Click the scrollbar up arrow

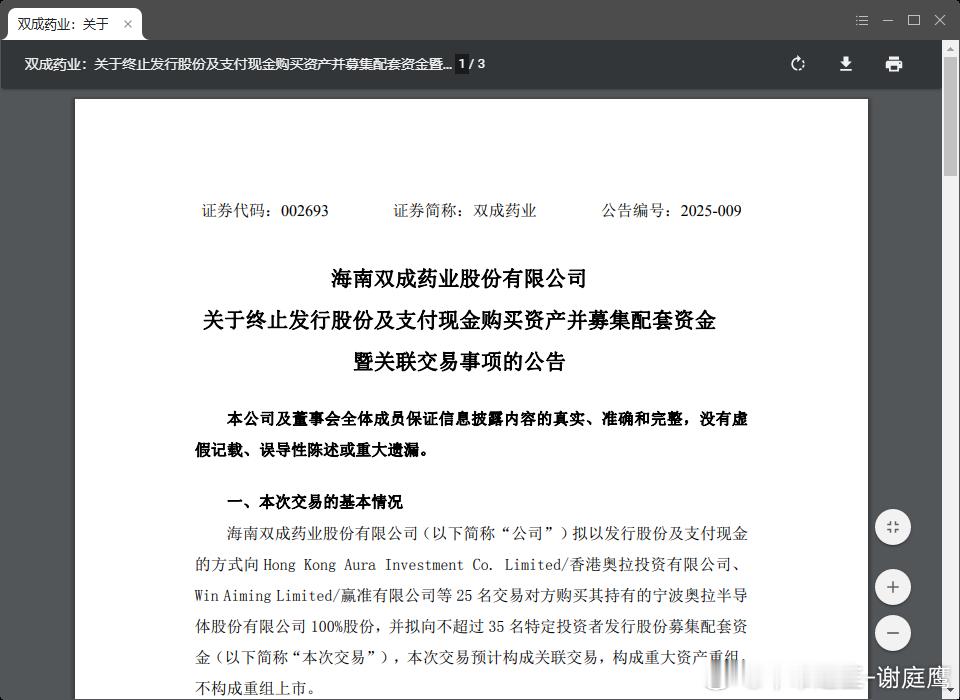pyautogui.click(x=951, y=48)
